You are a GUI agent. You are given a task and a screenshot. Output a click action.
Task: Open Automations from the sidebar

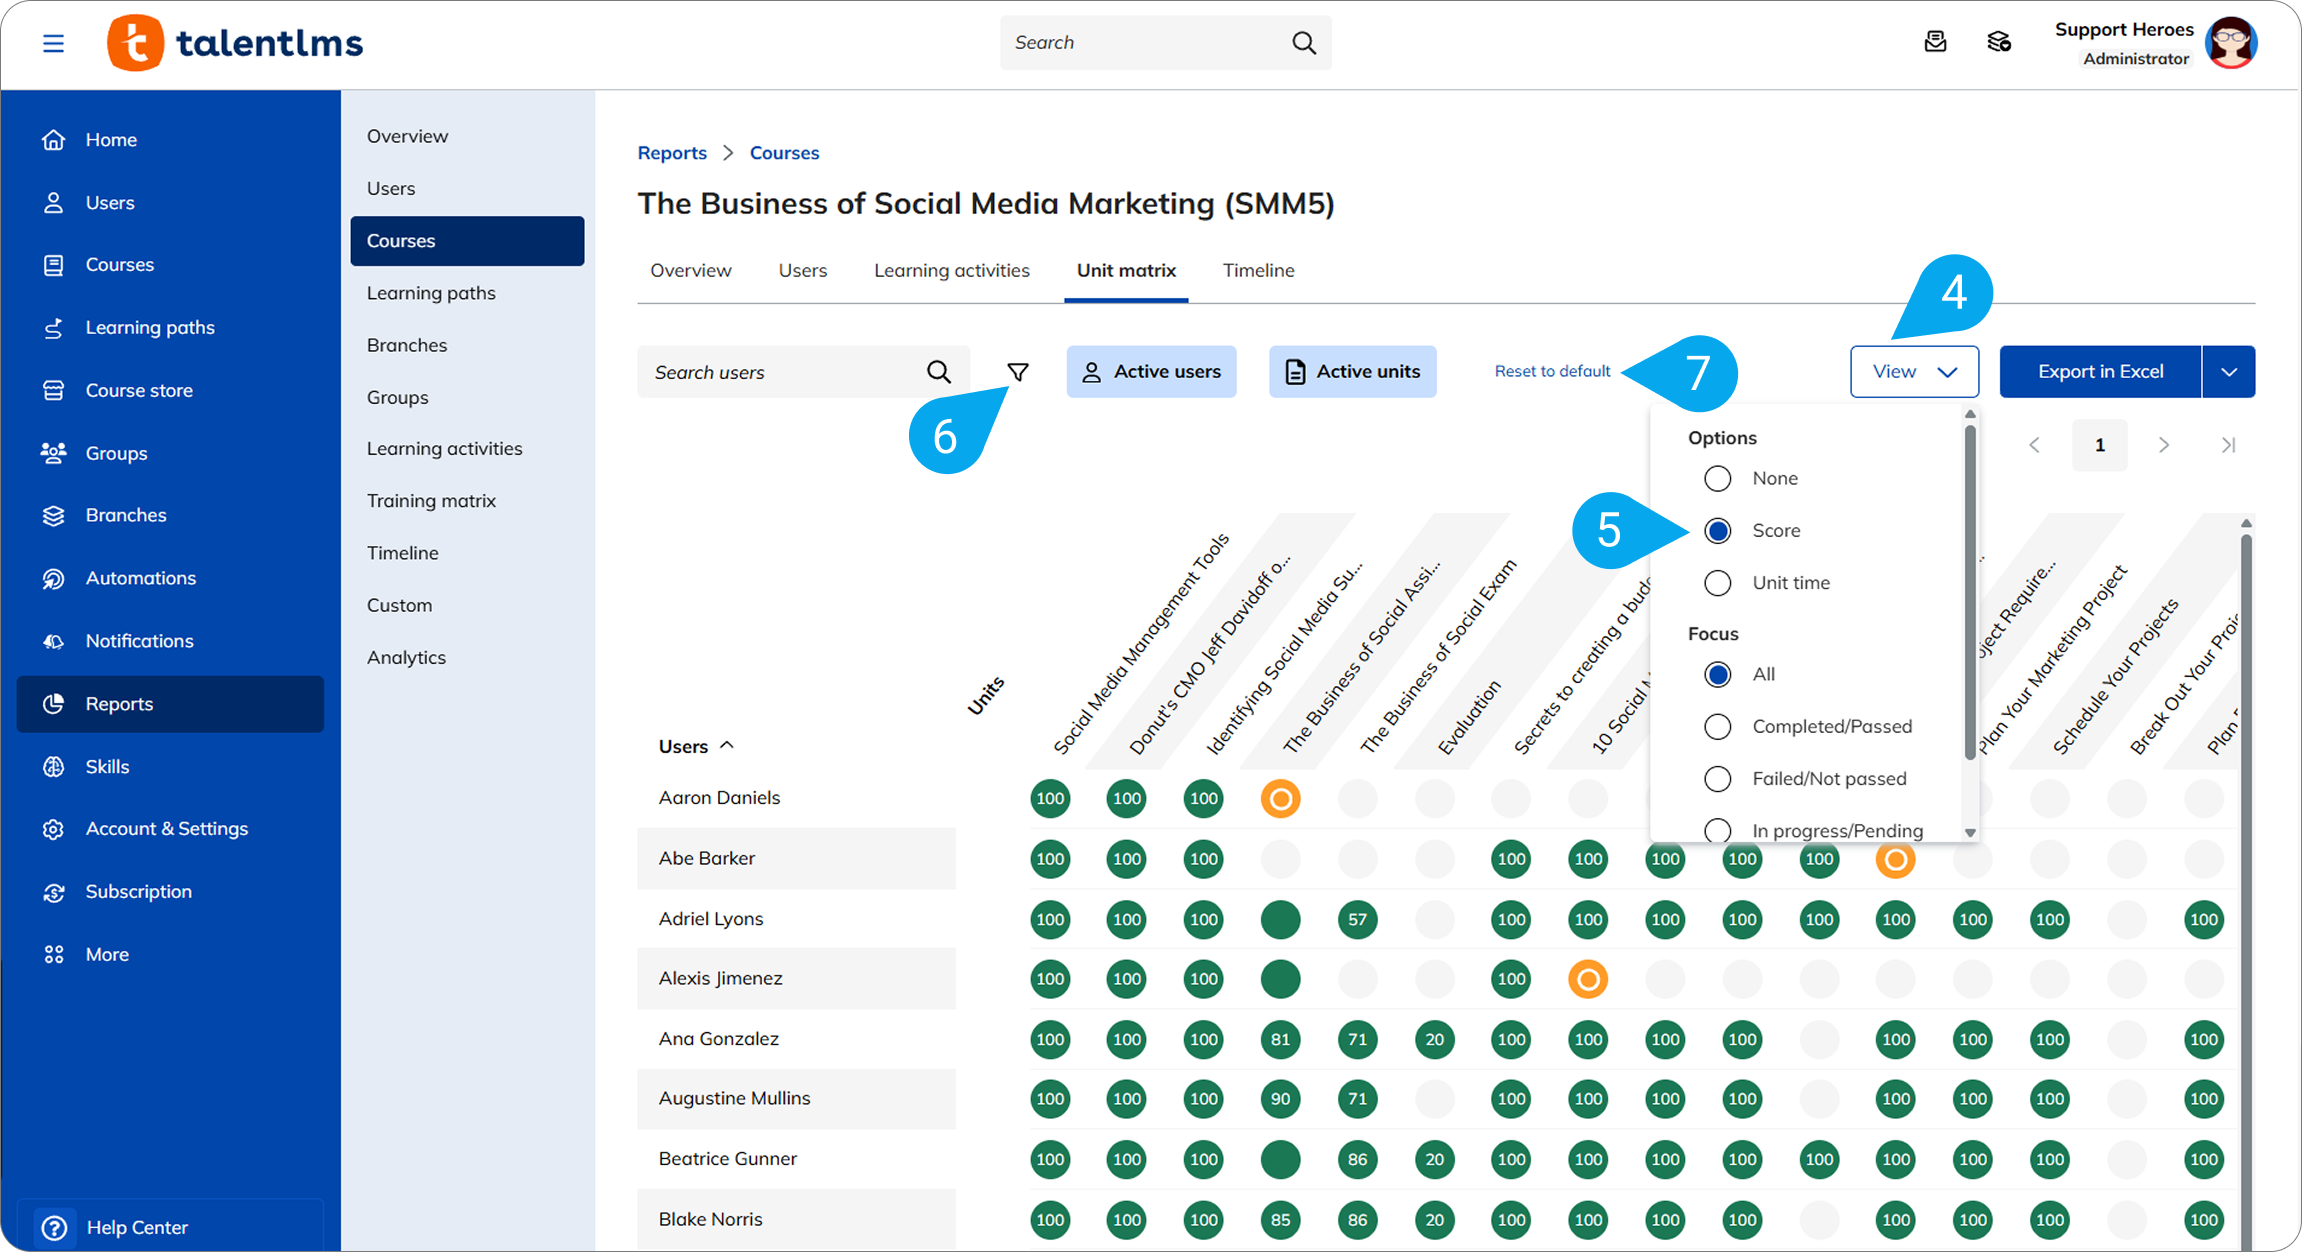pyautogui.click(x=140, y=578)
